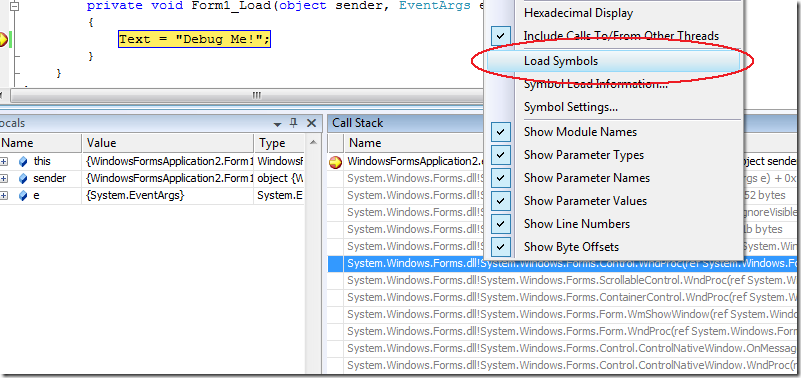801x378 pixels.
Task: Toggle Show Byte Offsets option
Action: 501,247
